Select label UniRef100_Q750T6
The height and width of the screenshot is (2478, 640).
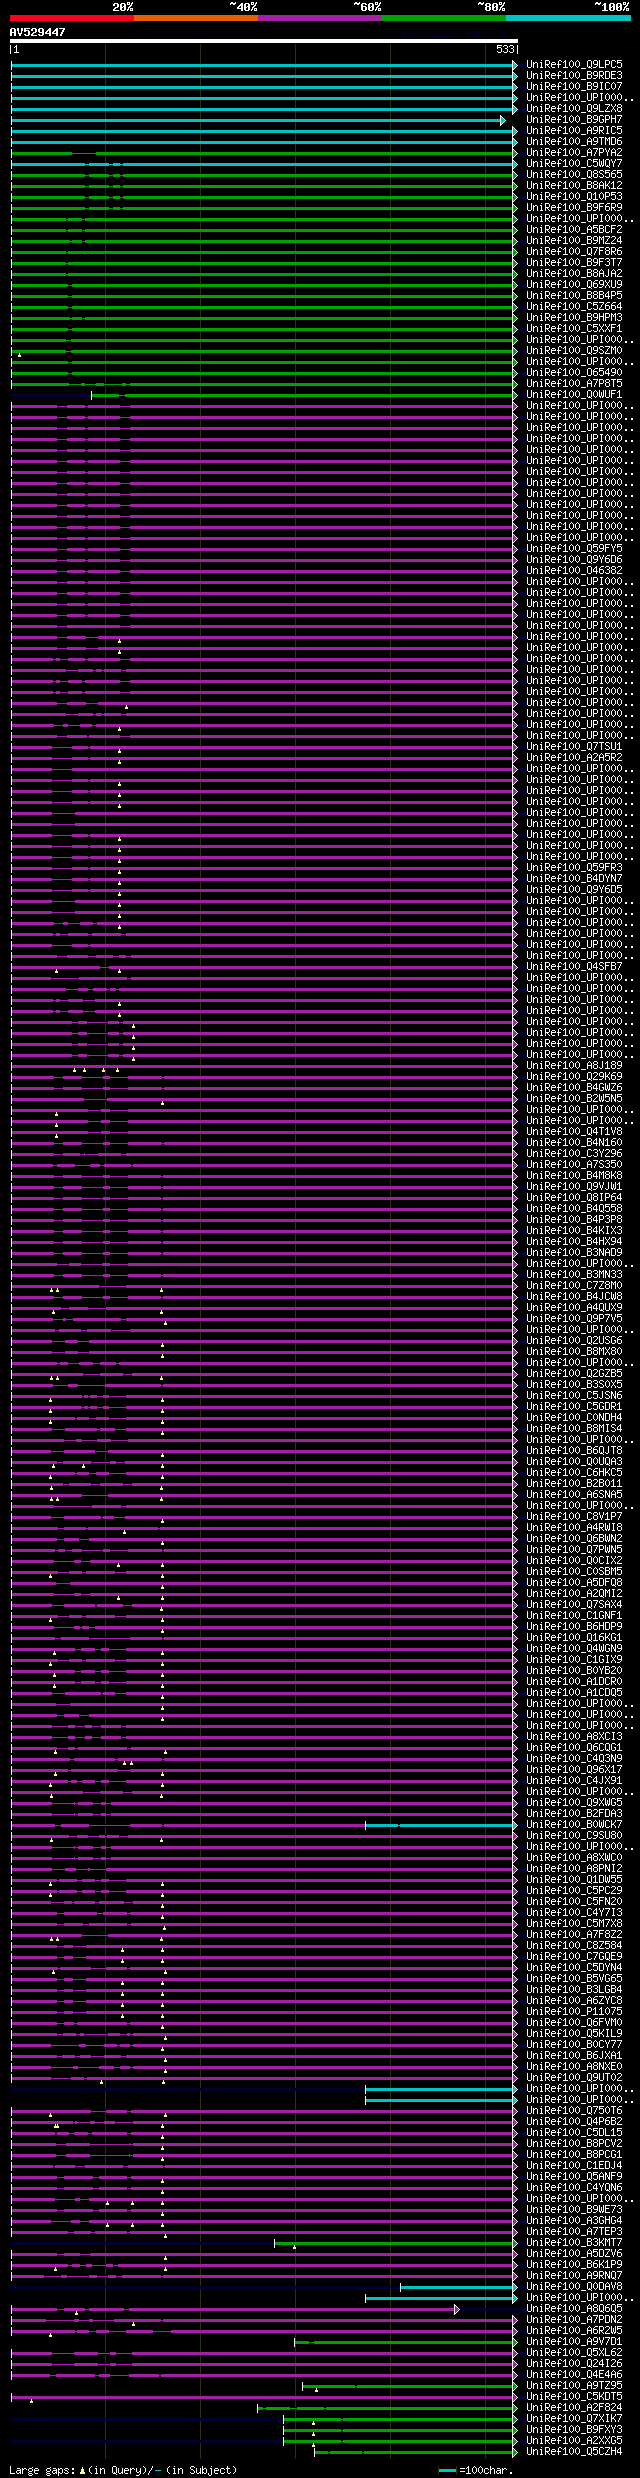click(x=574, y=2110)
